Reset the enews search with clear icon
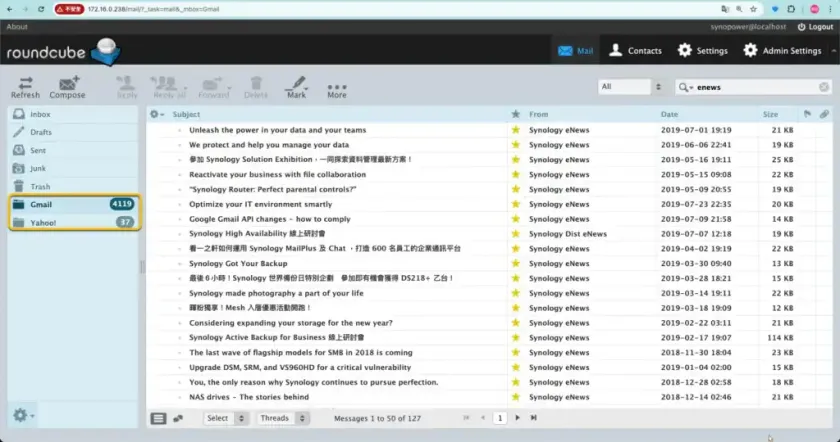Screen dimensions: 840x442 [825, 87]
